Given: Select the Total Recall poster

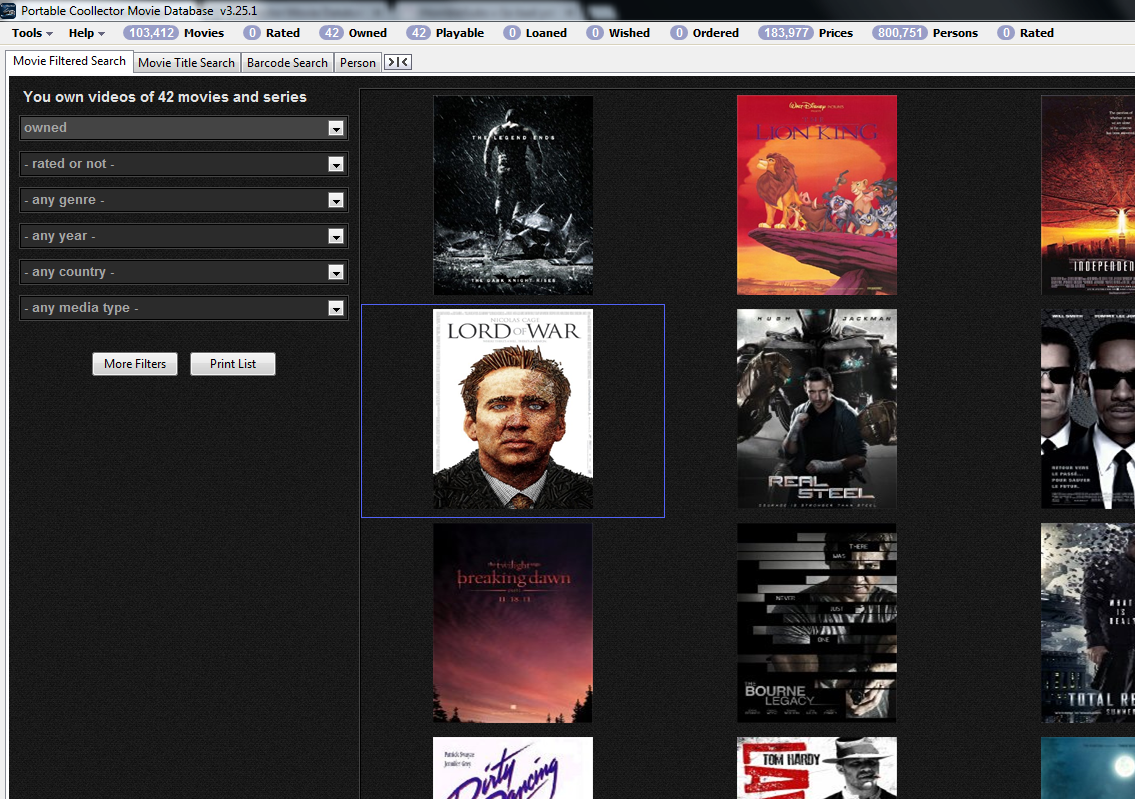Looking at the screenshot, I should [1088, 623].
